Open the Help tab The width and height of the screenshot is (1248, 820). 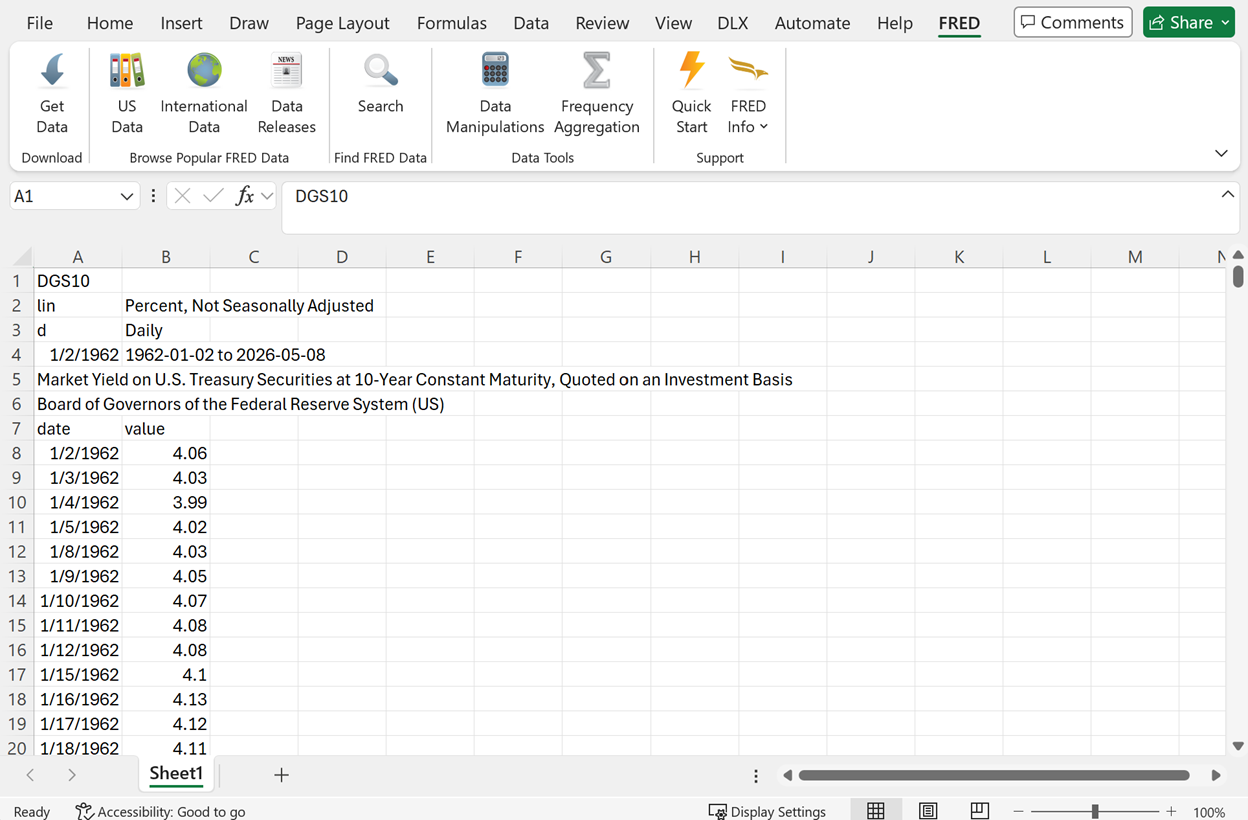tap(894, 23)
